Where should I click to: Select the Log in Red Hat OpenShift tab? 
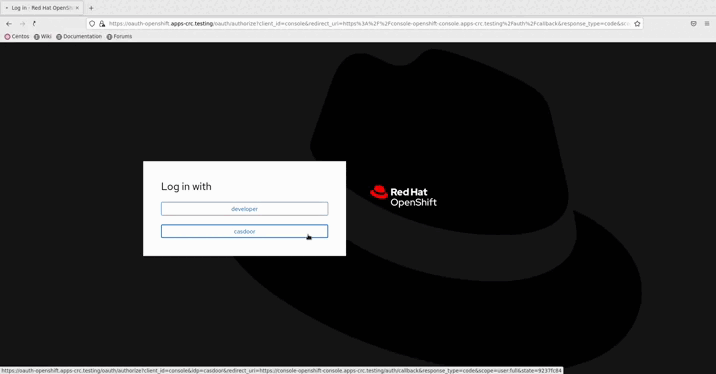(42, 8)
